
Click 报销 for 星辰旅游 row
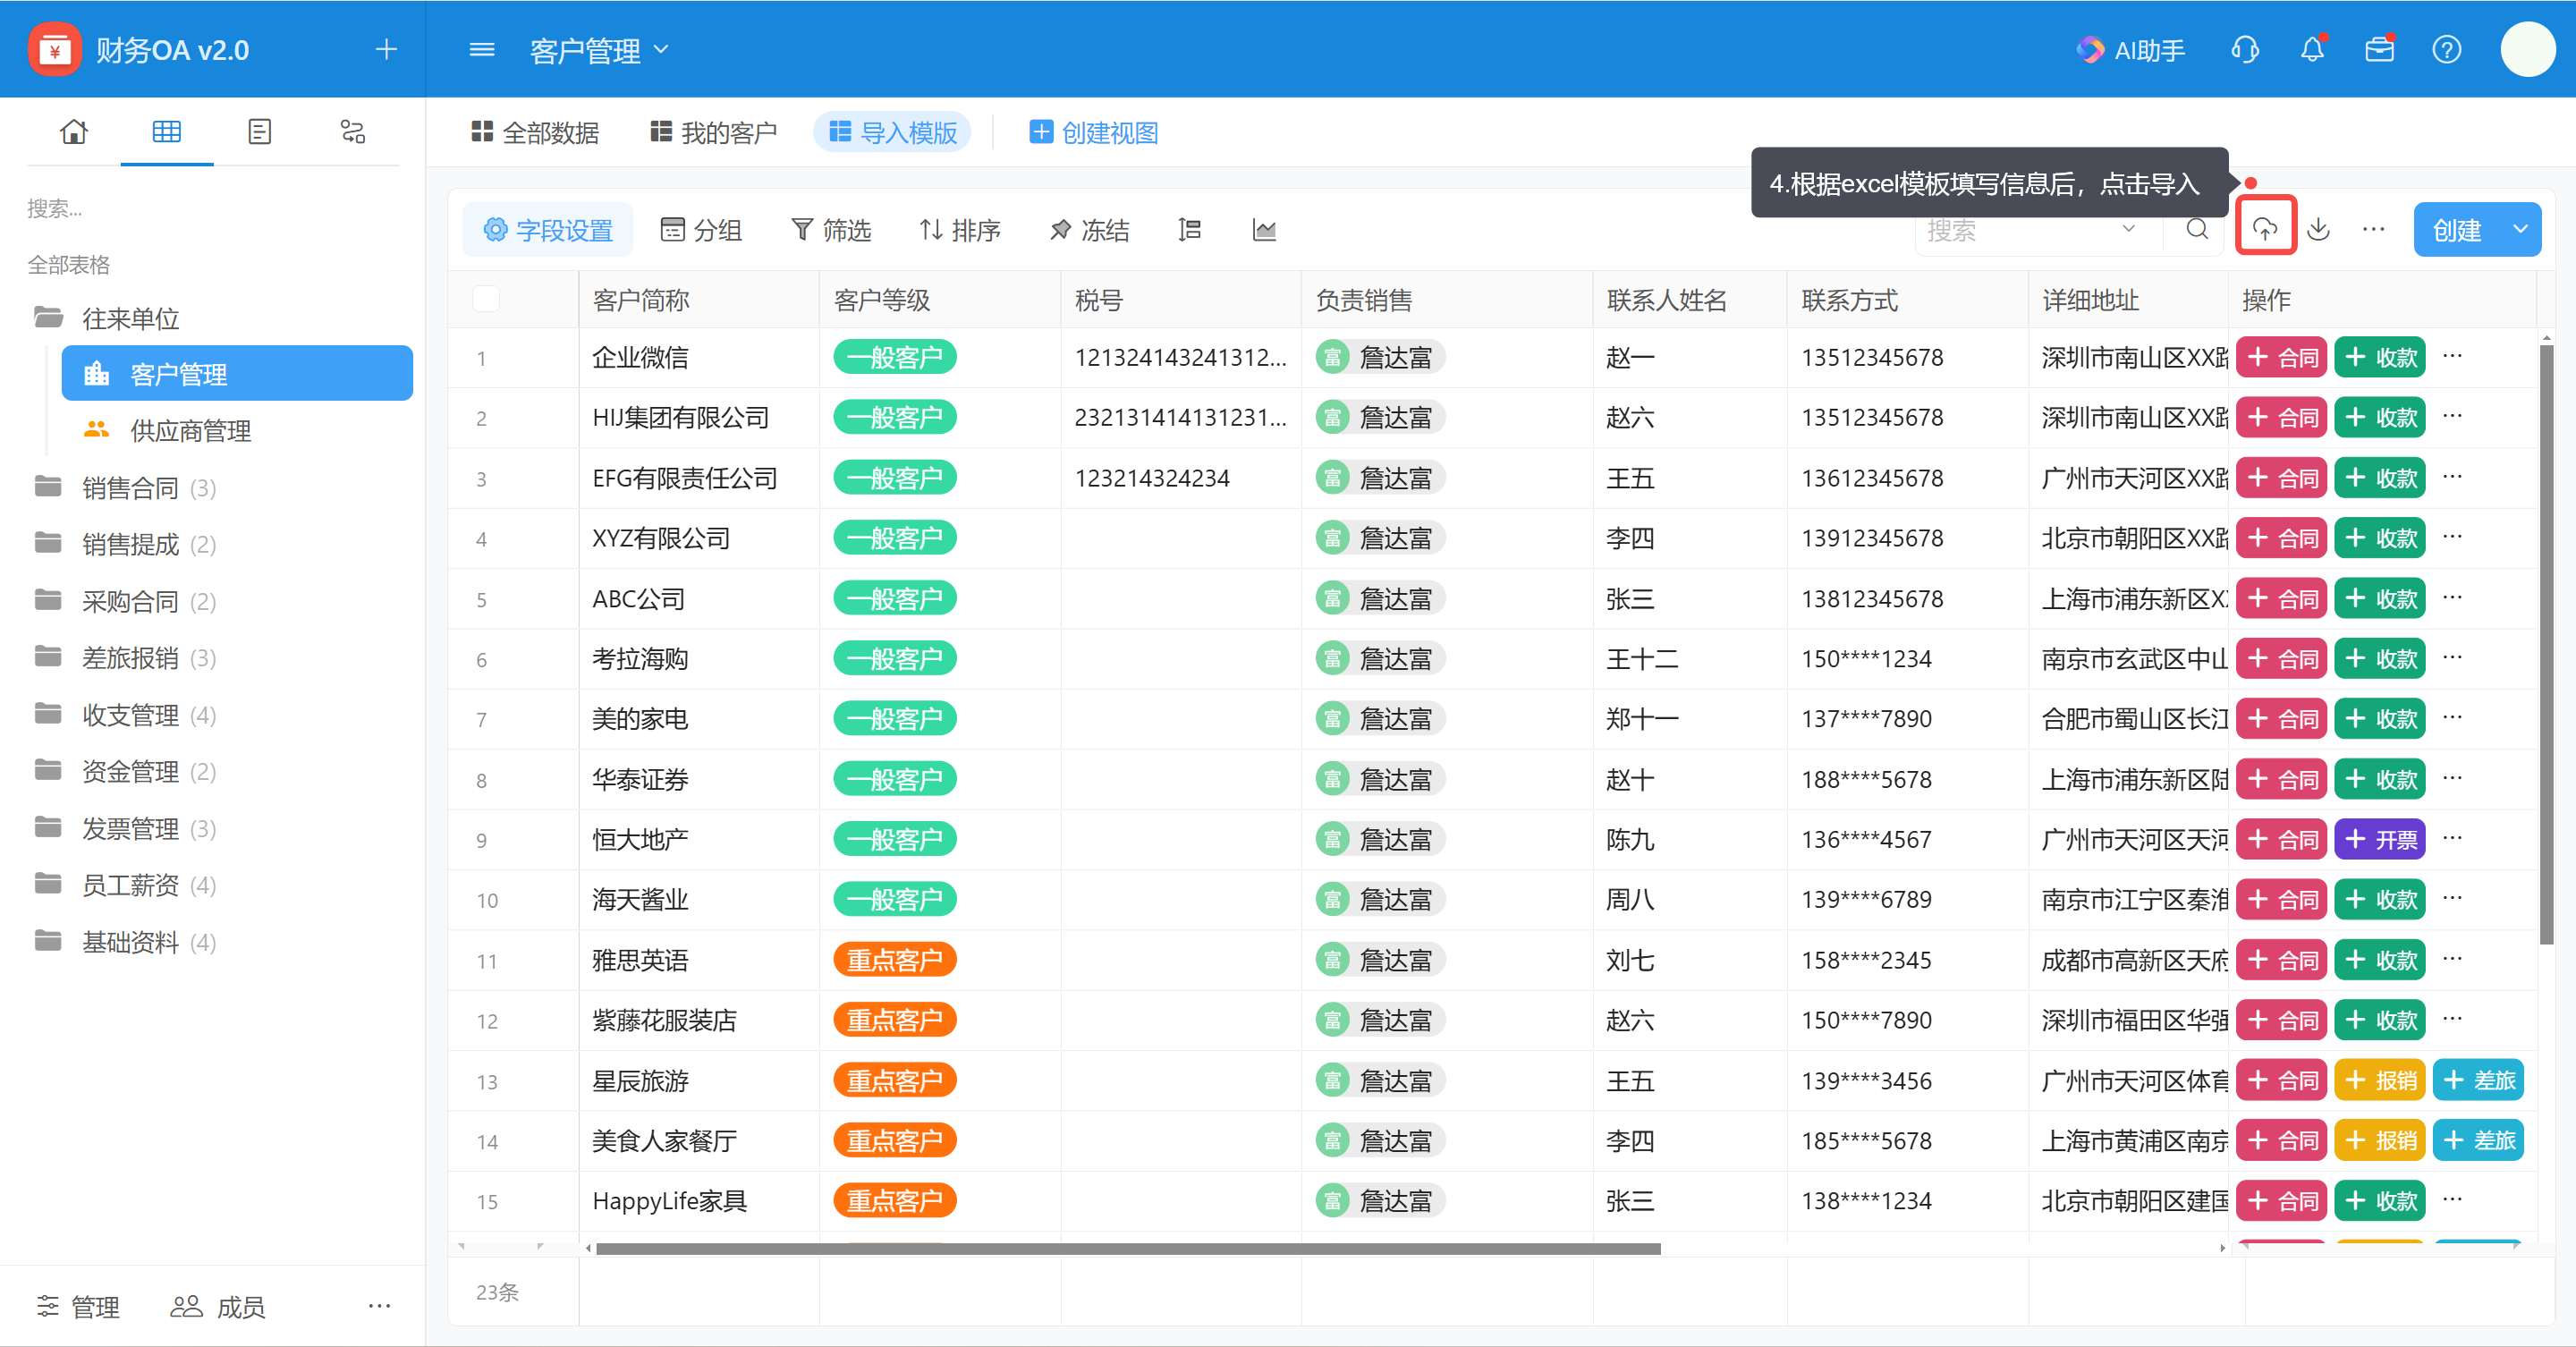2380,1080
